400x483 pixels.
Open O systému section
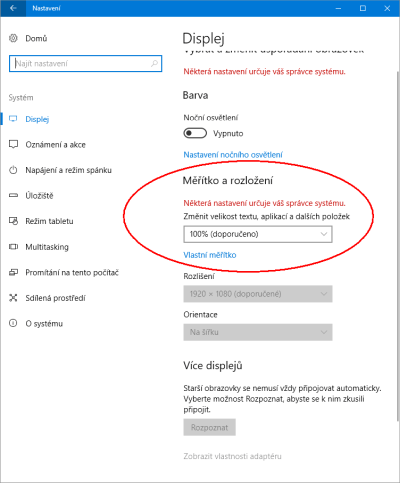[x=44, y=323]
